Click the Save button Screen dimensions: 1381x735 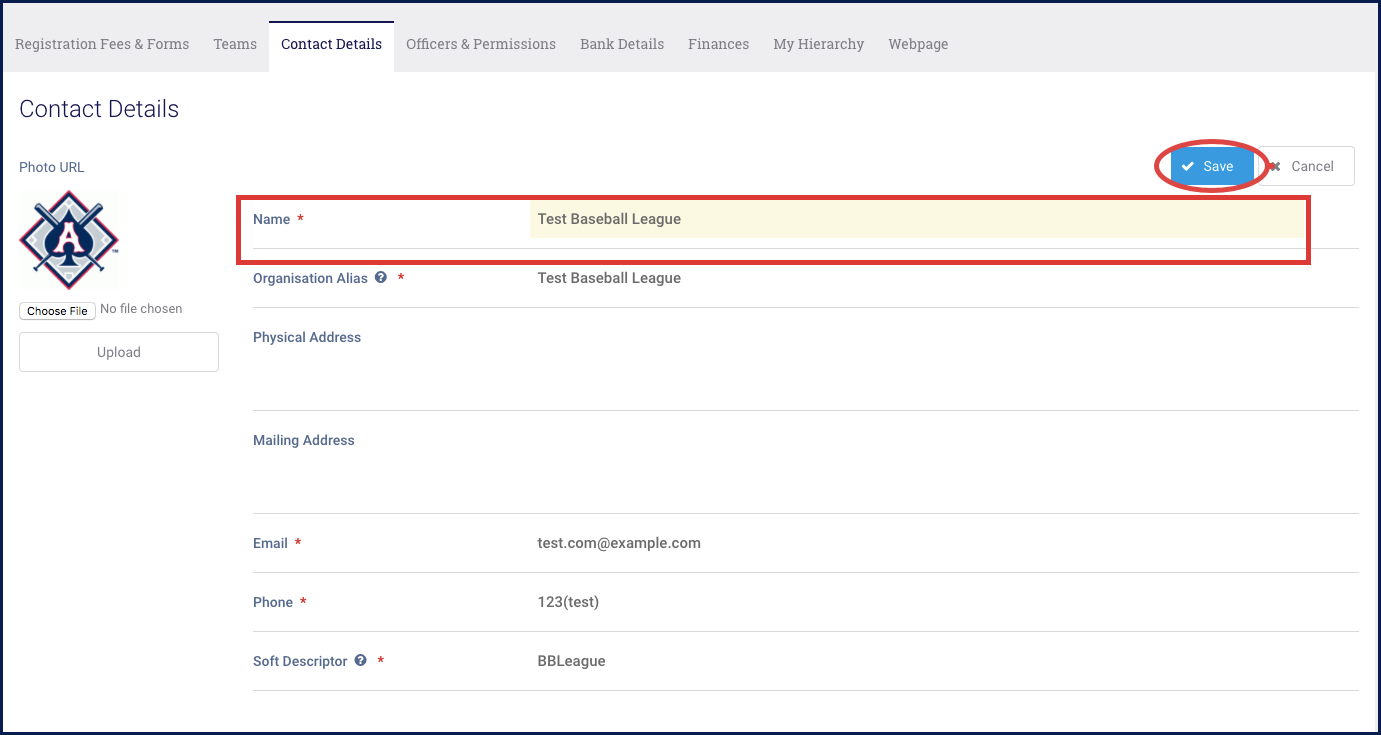coord(1212,167)
